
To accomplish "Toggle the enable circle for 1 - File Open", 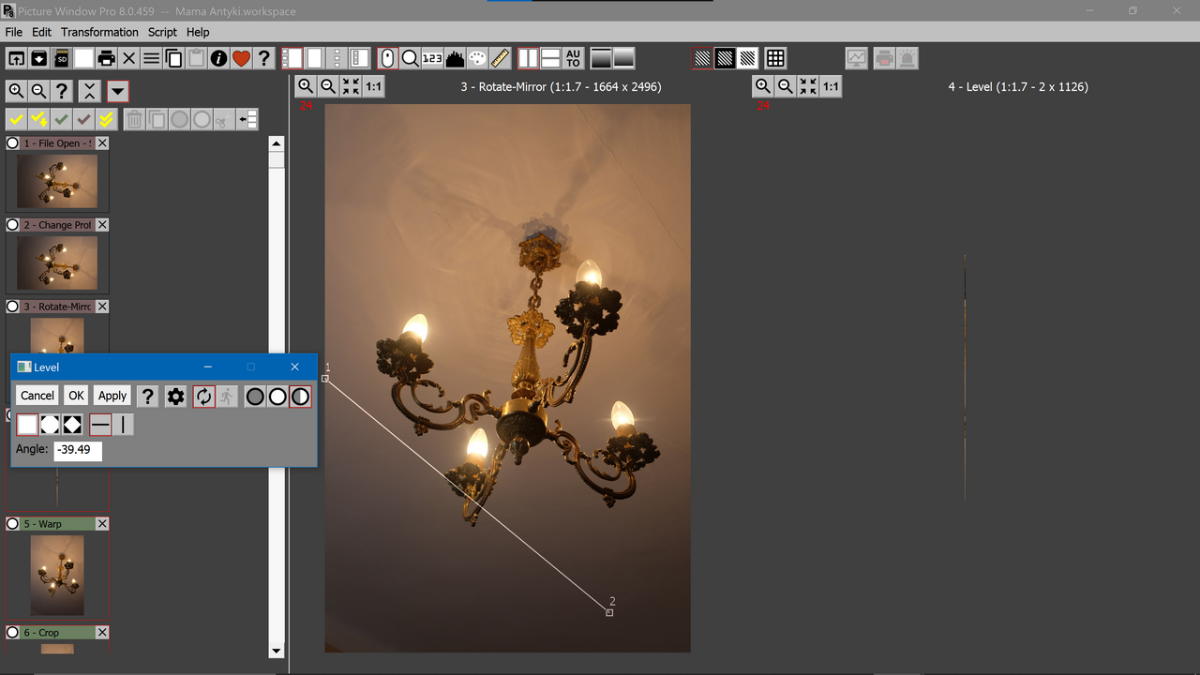I will pos(13,143).
